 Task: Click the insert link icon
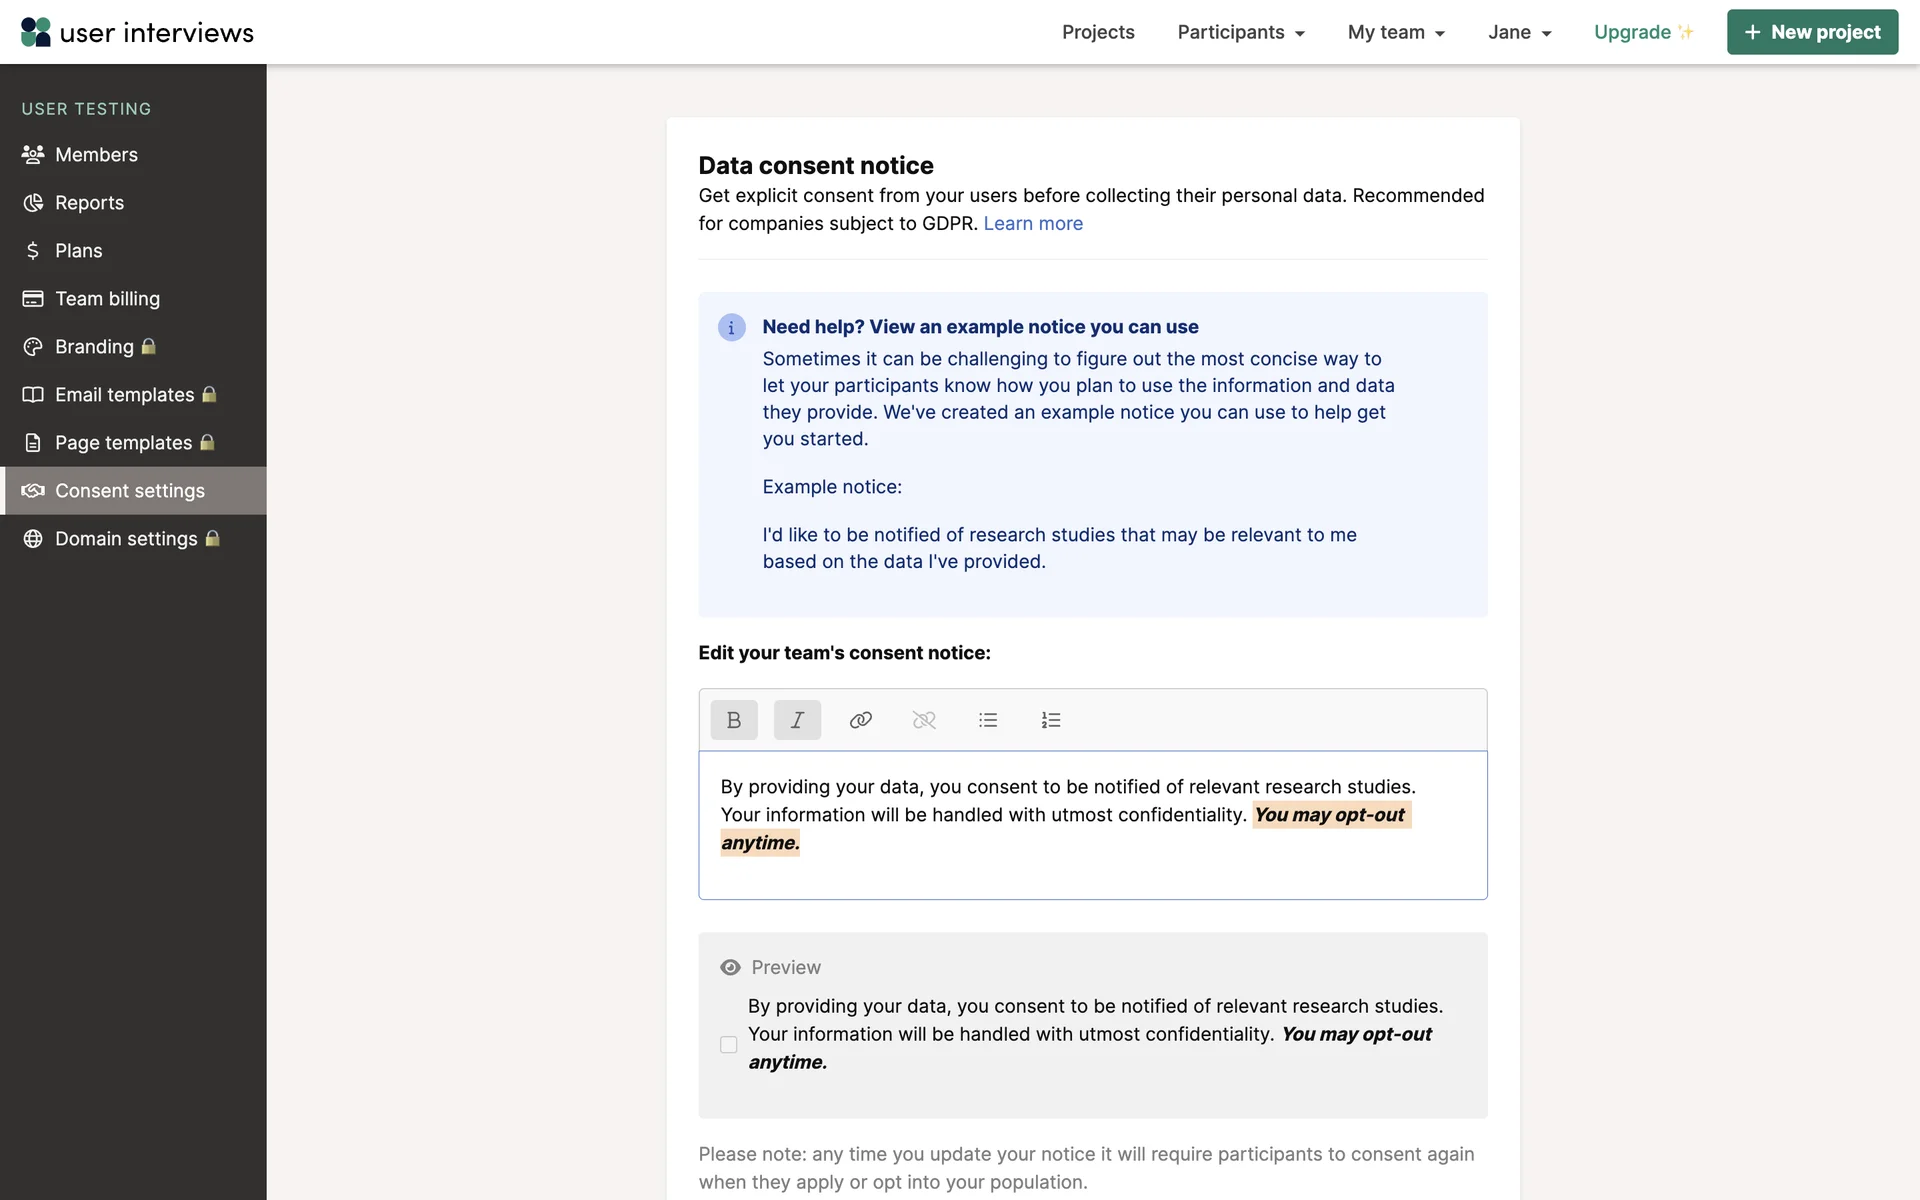click(x=860, y=720)
